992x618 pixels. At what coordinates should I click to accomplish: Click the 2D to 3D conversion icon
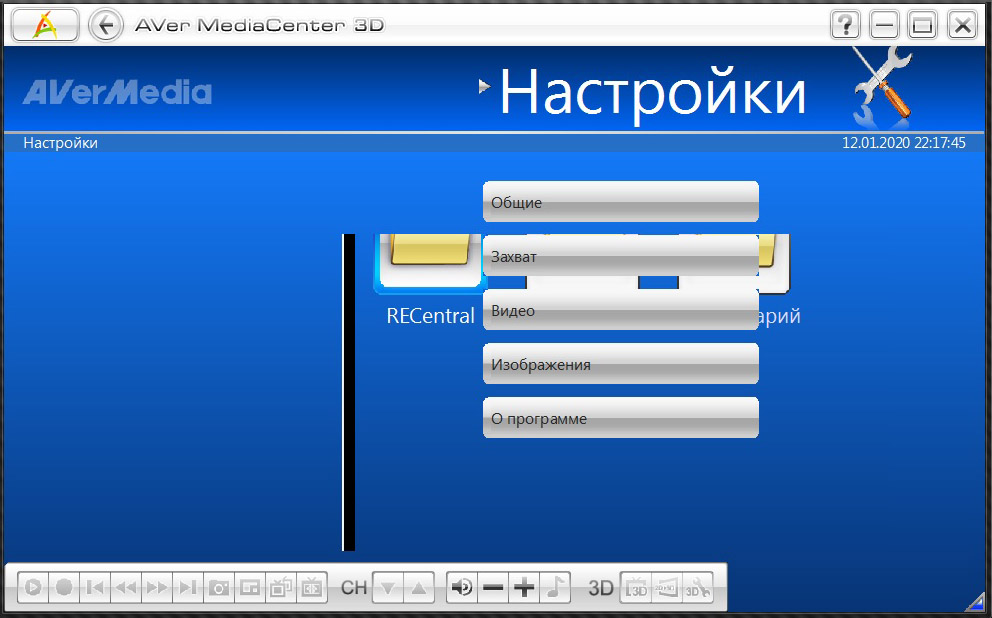(x=666, y=587)
